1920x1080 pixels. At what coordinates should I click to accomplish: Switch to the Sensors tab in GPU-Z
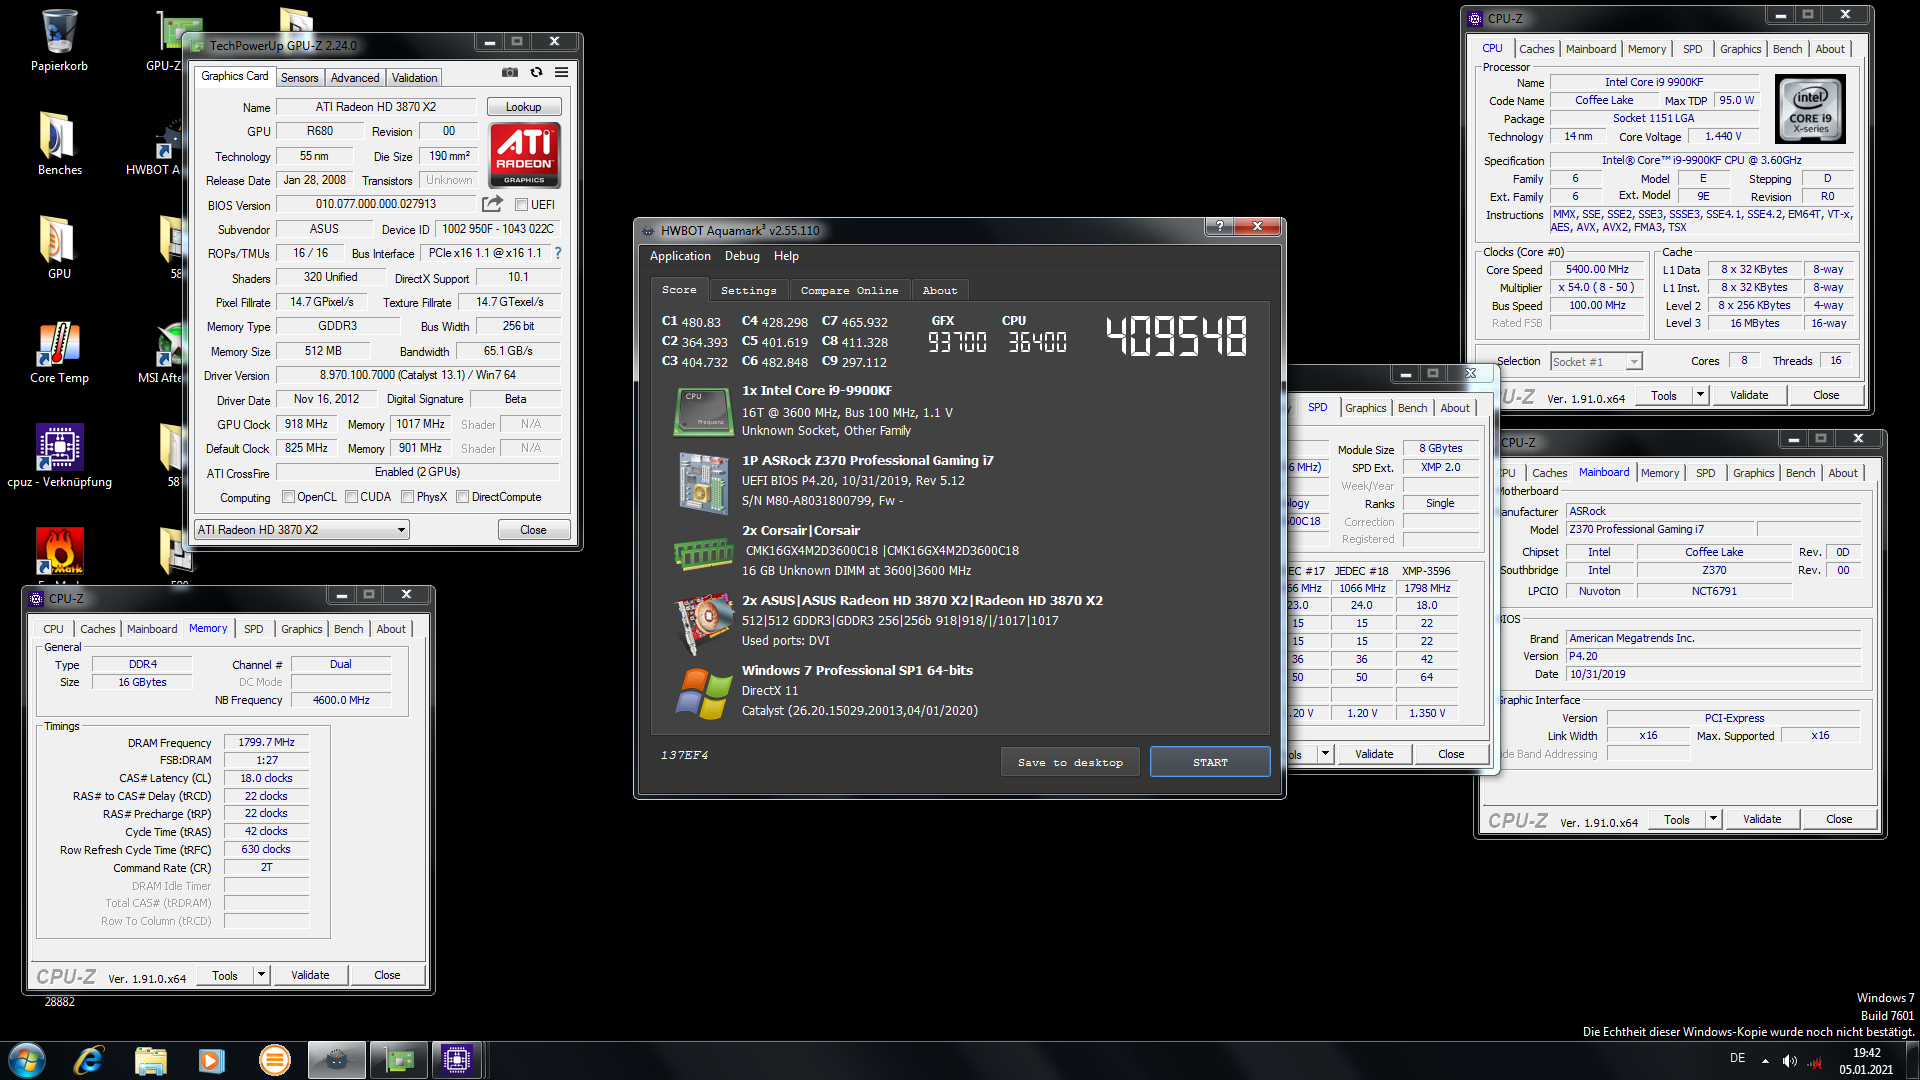point(299,77)
